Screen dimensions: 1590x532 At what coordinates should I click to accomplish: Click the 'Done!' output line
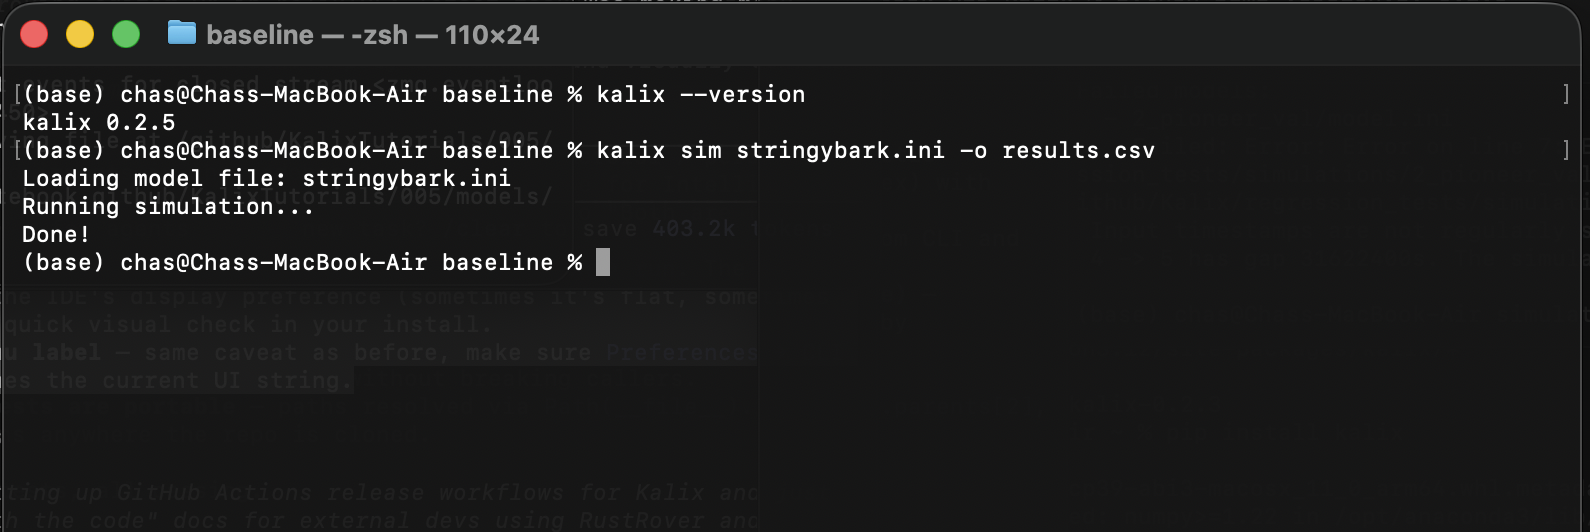click(x=56, y=234)
